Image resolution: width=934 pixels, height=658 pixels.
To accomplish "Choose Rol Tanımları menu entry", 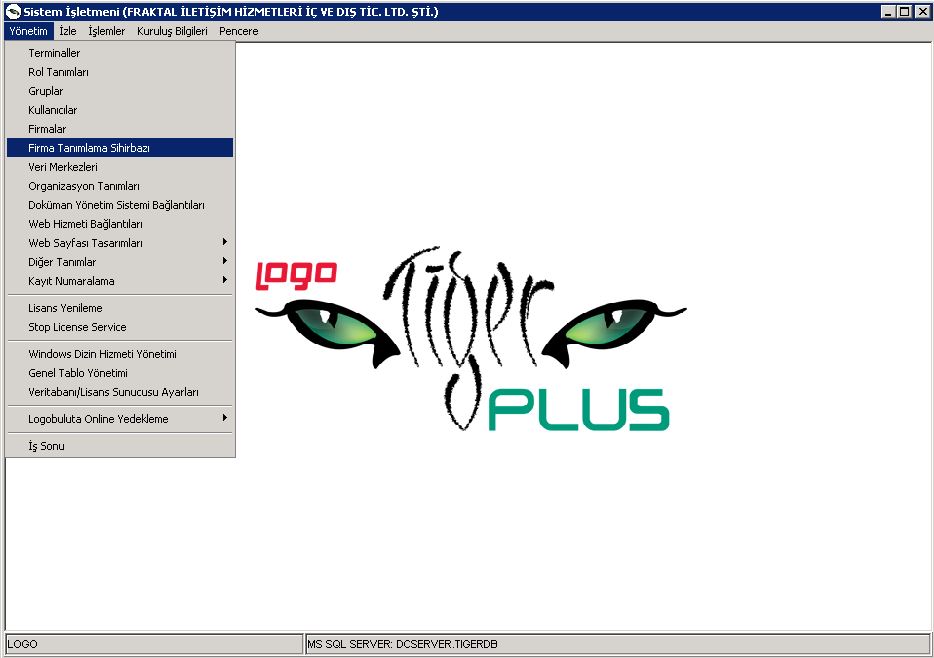I will coord(120,72).
